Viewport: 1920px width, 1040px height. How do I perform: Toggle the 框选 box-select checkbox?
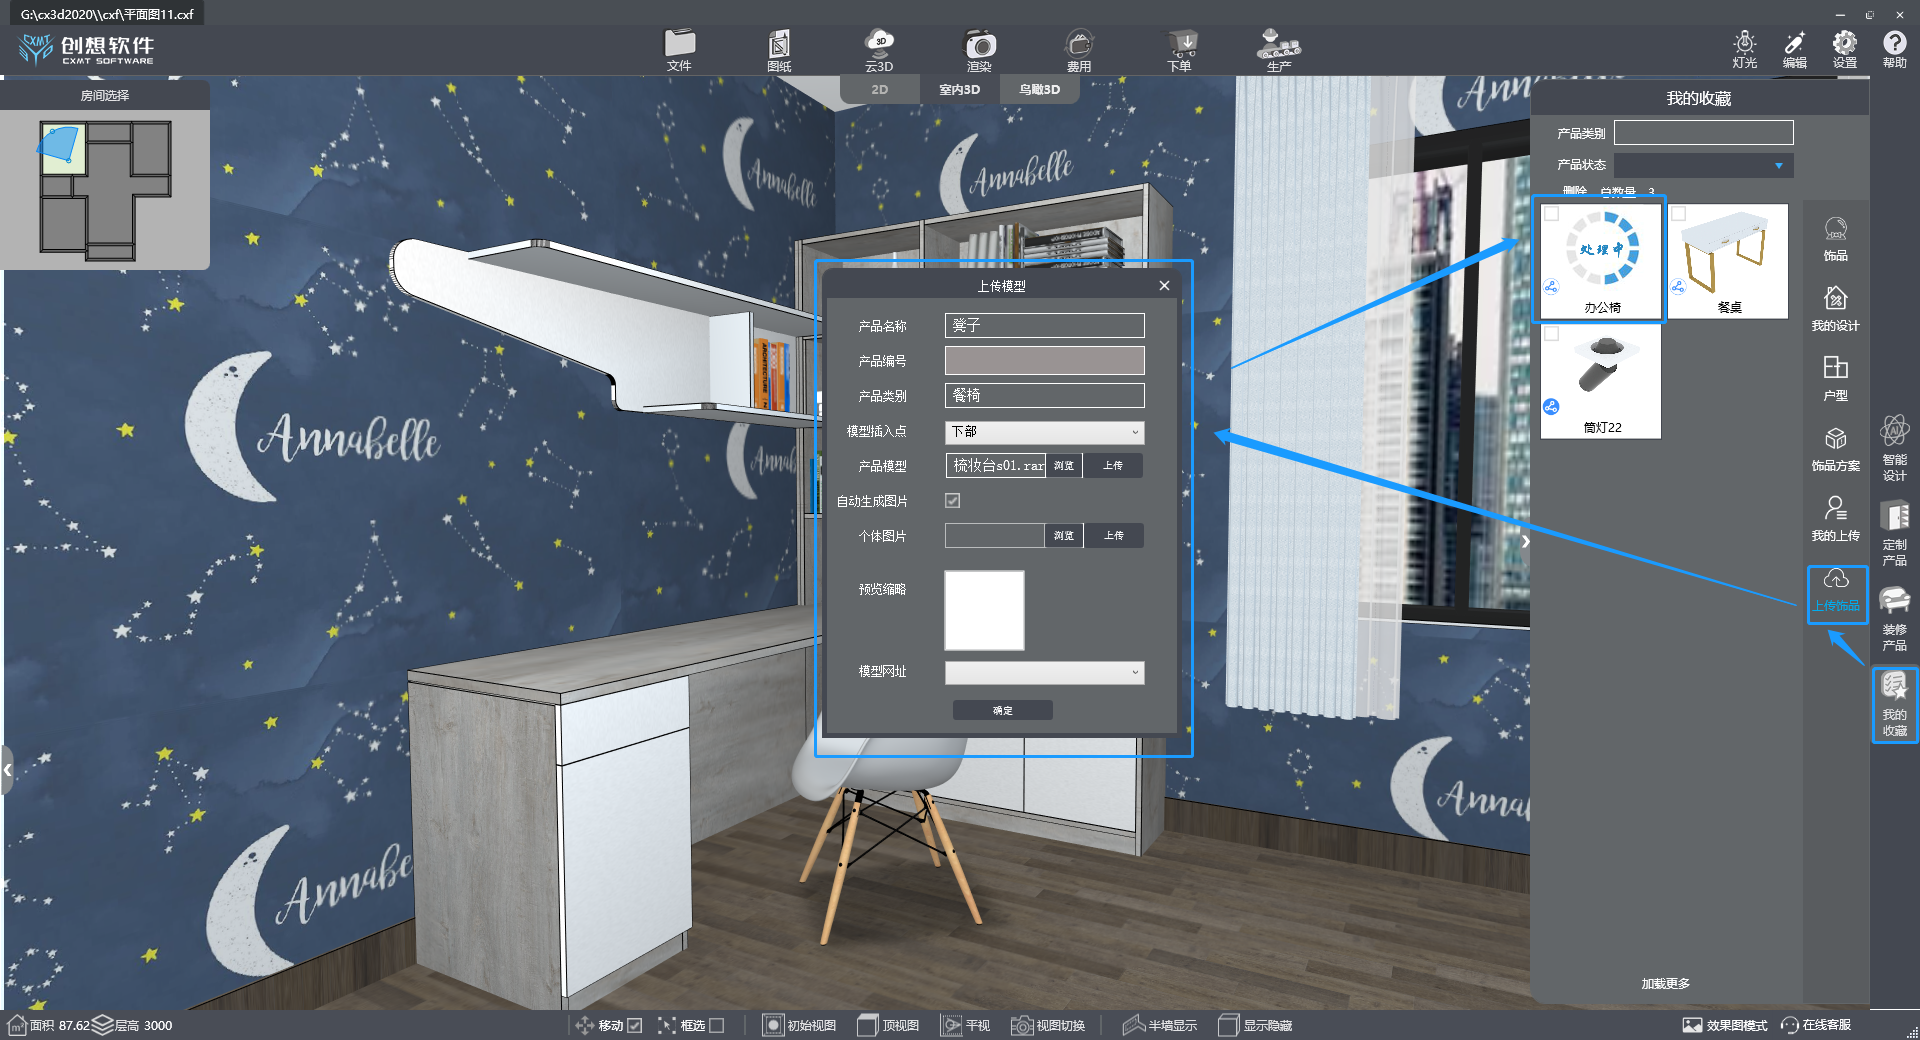[716, 1025]
